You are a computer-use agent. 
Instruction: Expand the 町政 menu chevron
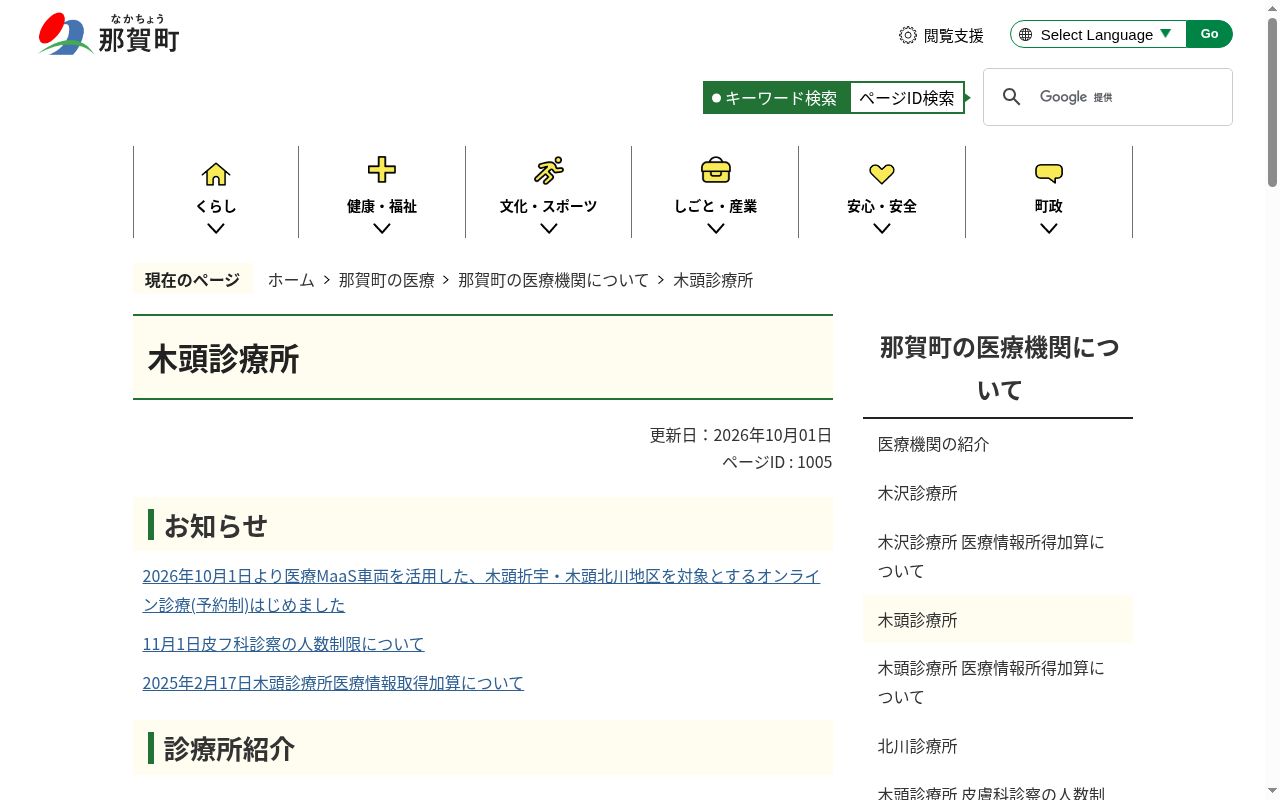point(1049,228)
